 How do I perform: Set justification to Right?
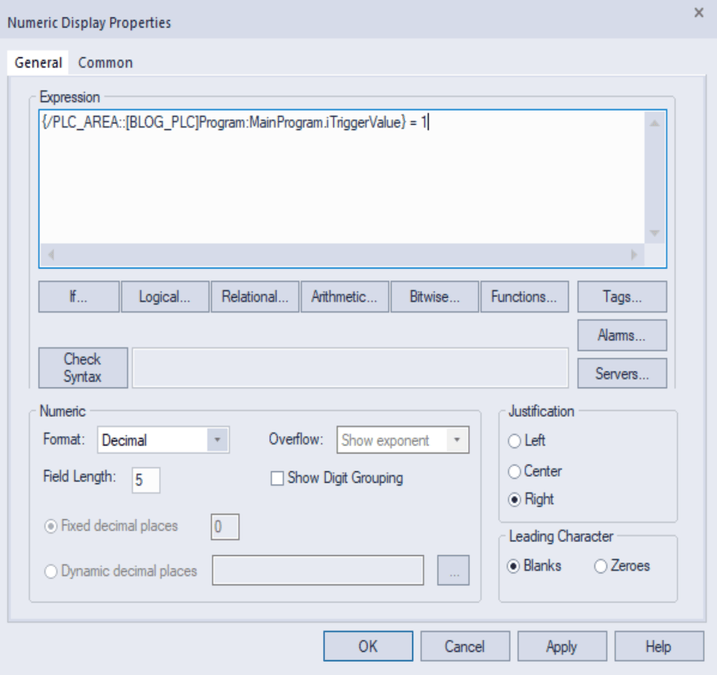tap(514, 499)
